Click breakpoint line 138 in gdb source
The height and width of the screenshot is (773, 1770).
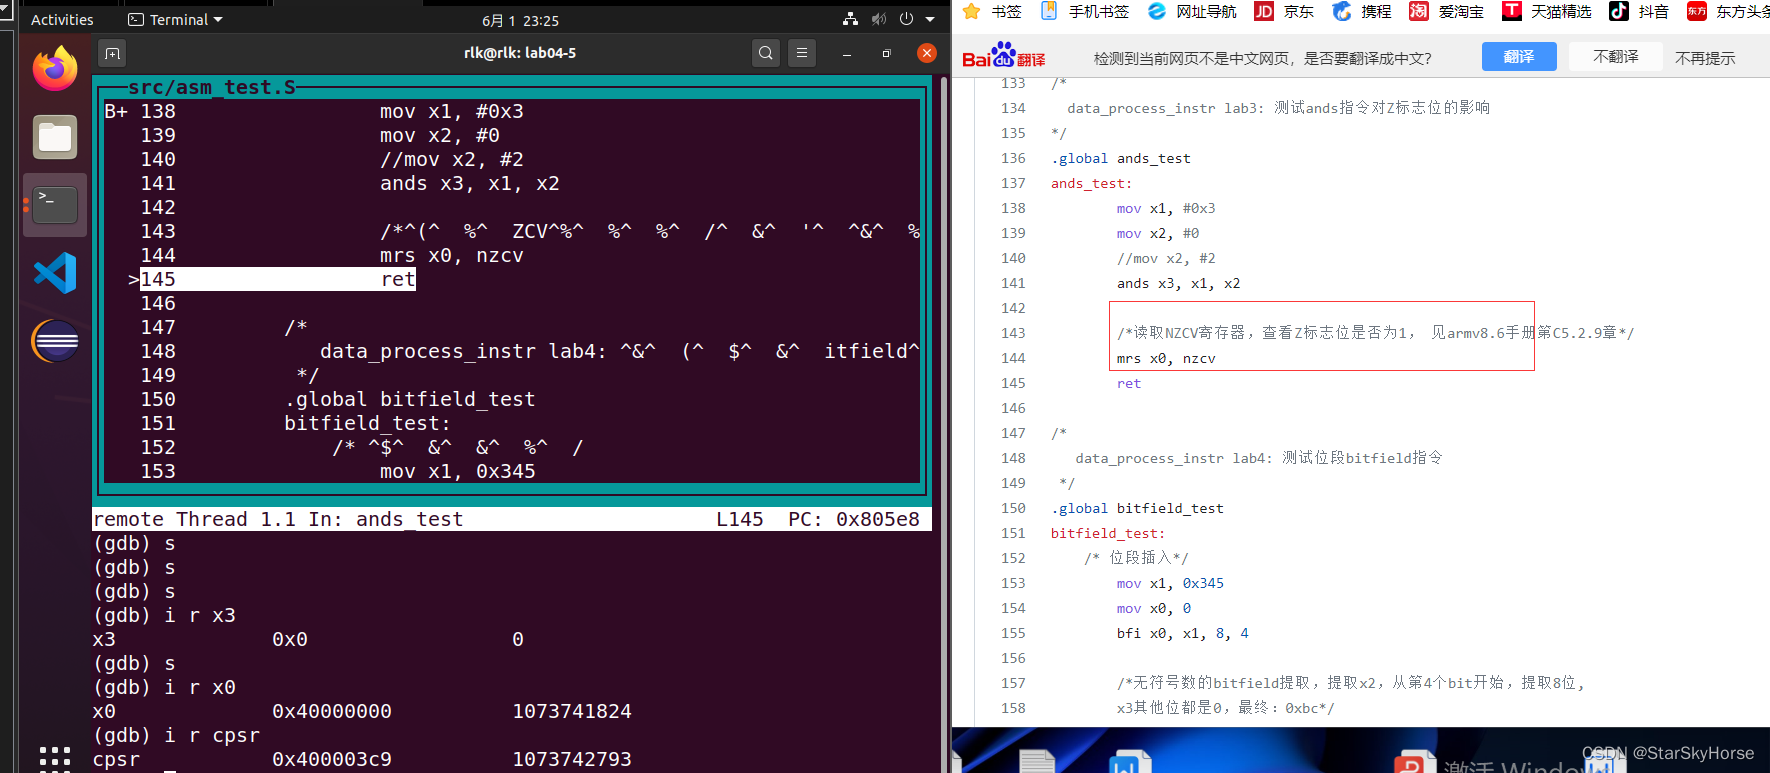[314, 111]
